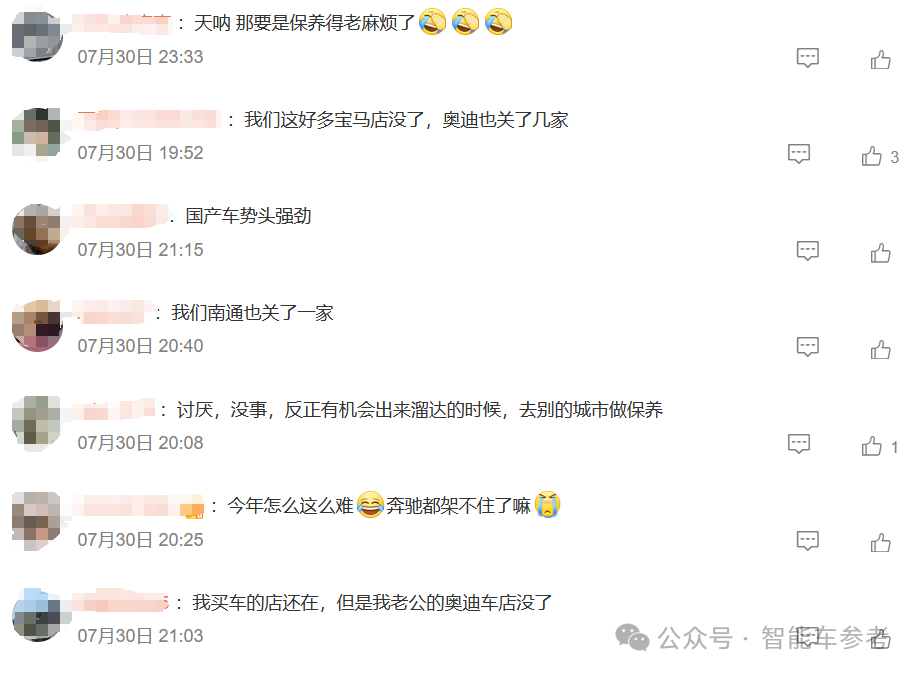
Task: Like the 南通也关了一家 comment
Action: [880, 349]
